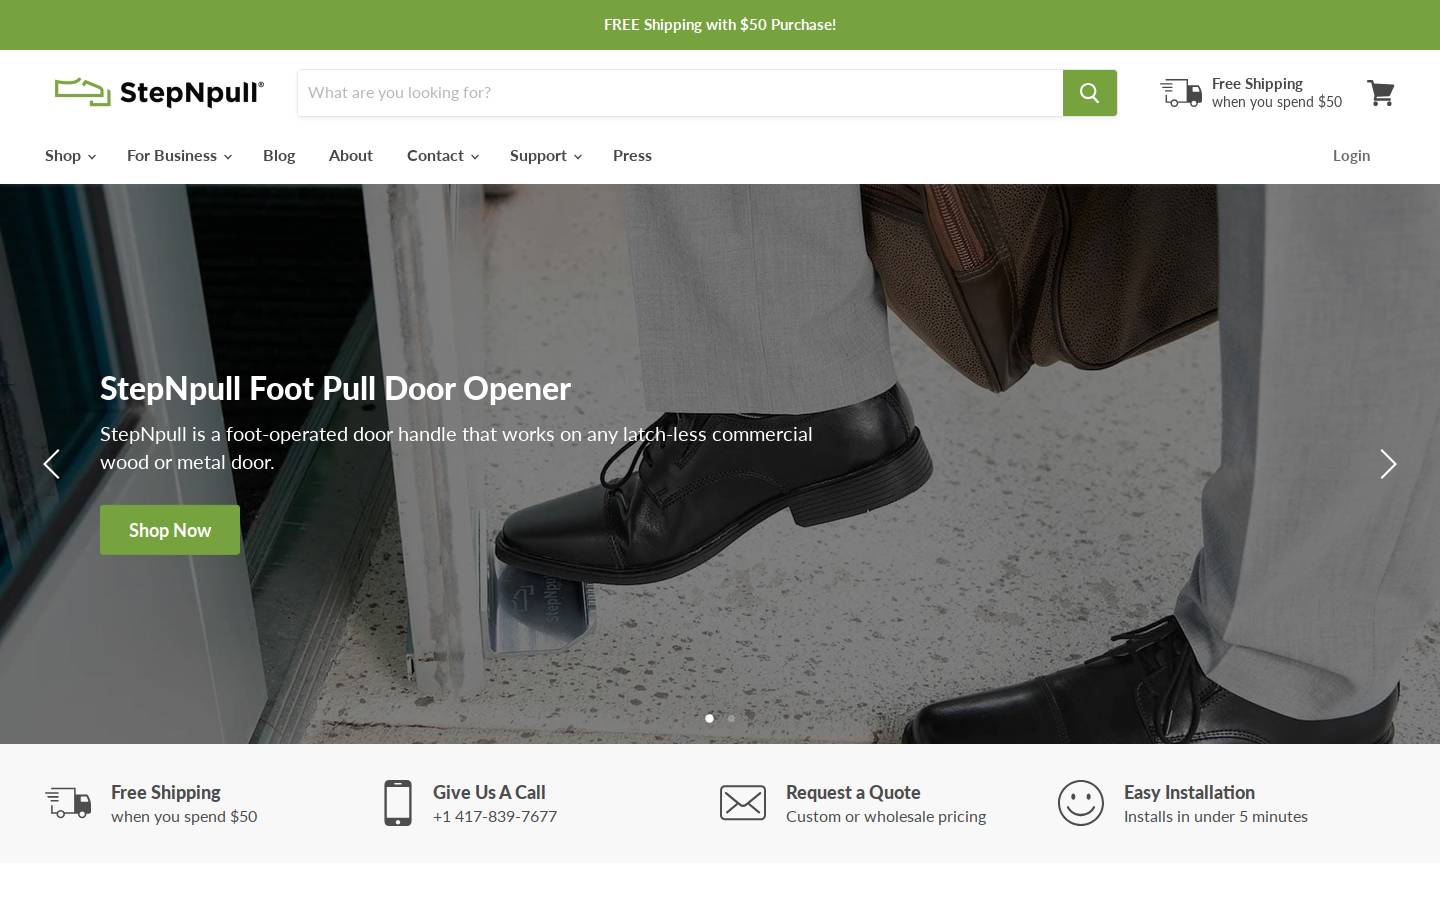Click 'Installs in under 5 minutes' text

(x=1216, y=816)
